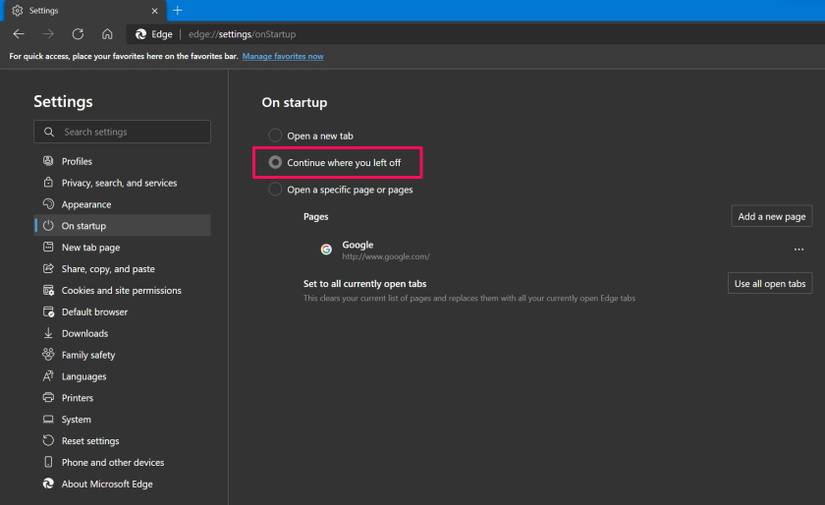Open Privacy, search, and services settings
The height and width of the screenshot is (505, 825).
[x=119, y=183]
